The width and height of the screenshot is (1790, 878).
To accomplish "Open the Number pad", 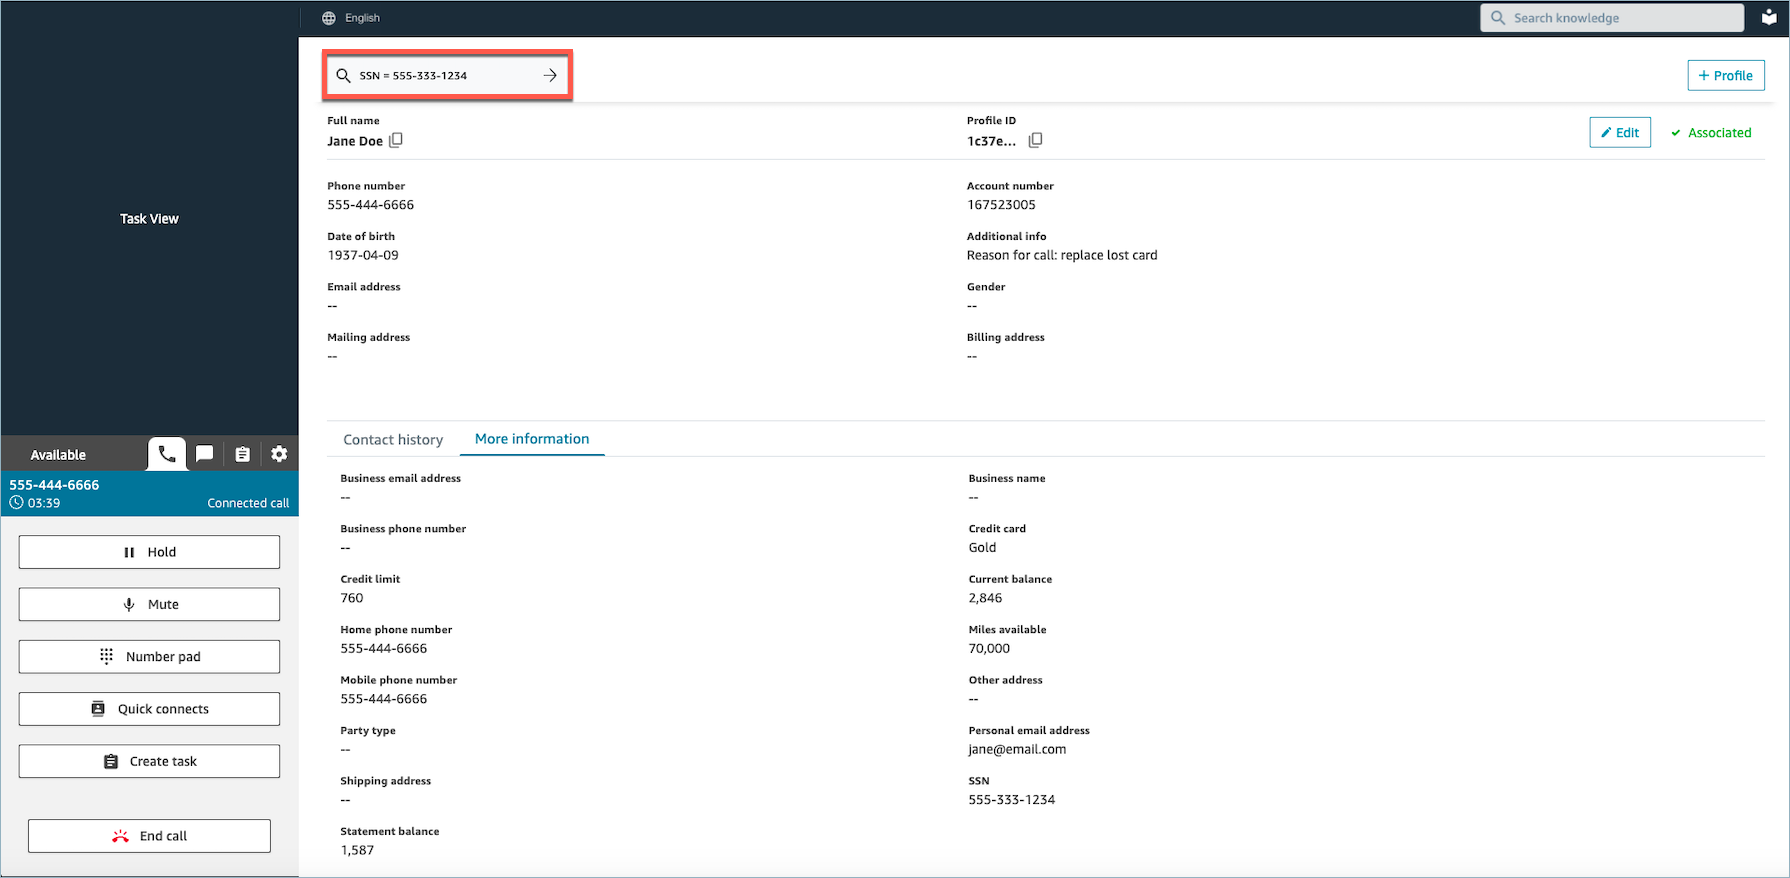I will pyautogui.click(x=149, y=657).
